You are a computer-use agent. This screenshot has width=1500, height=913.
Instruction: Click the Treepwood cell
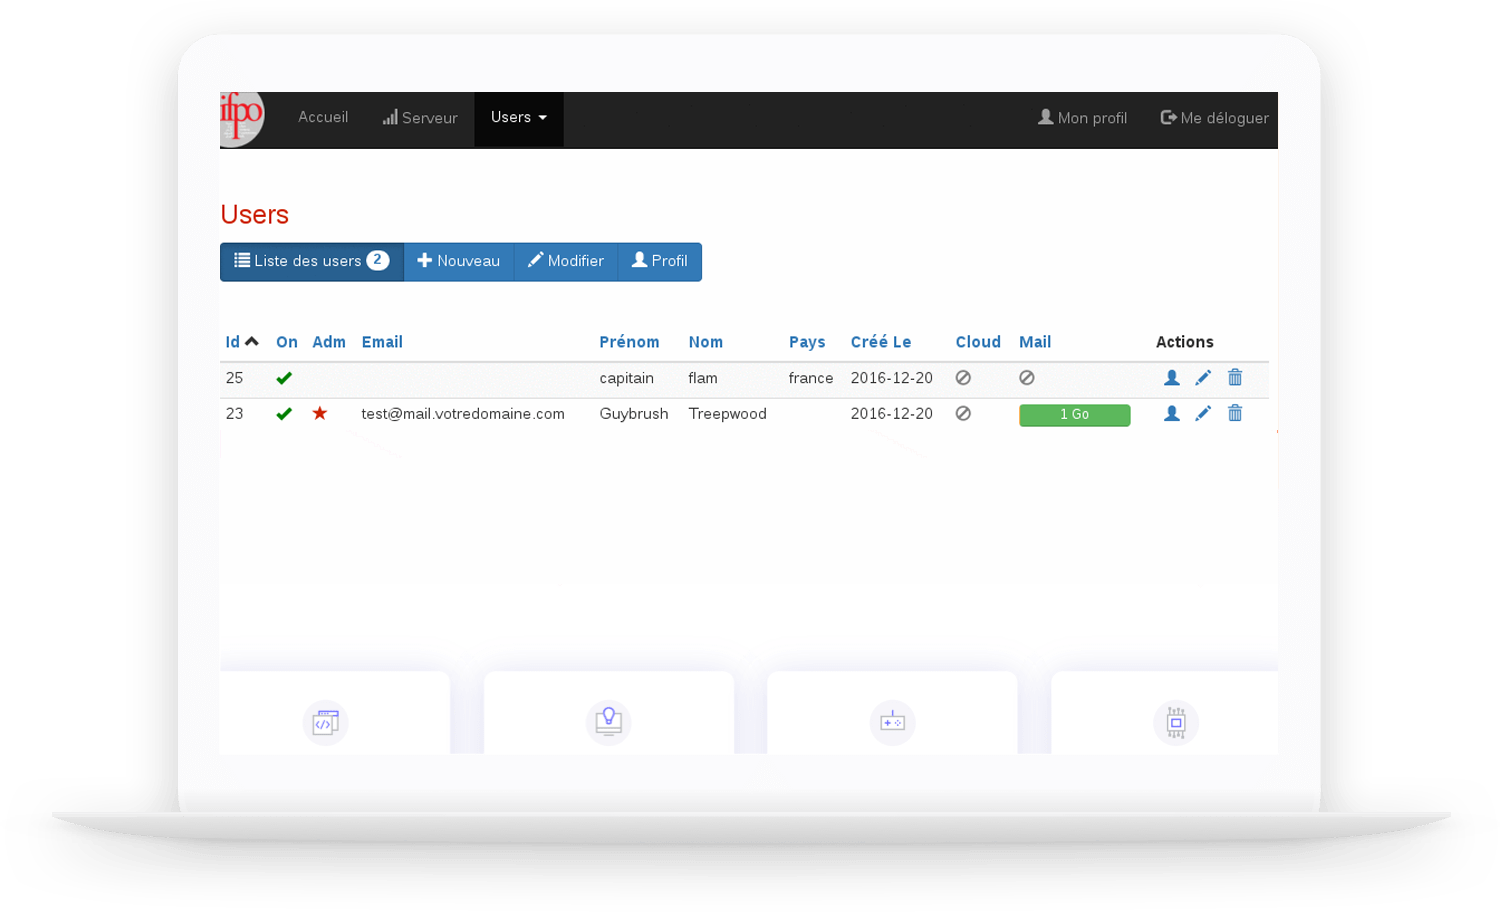[727, 414]
